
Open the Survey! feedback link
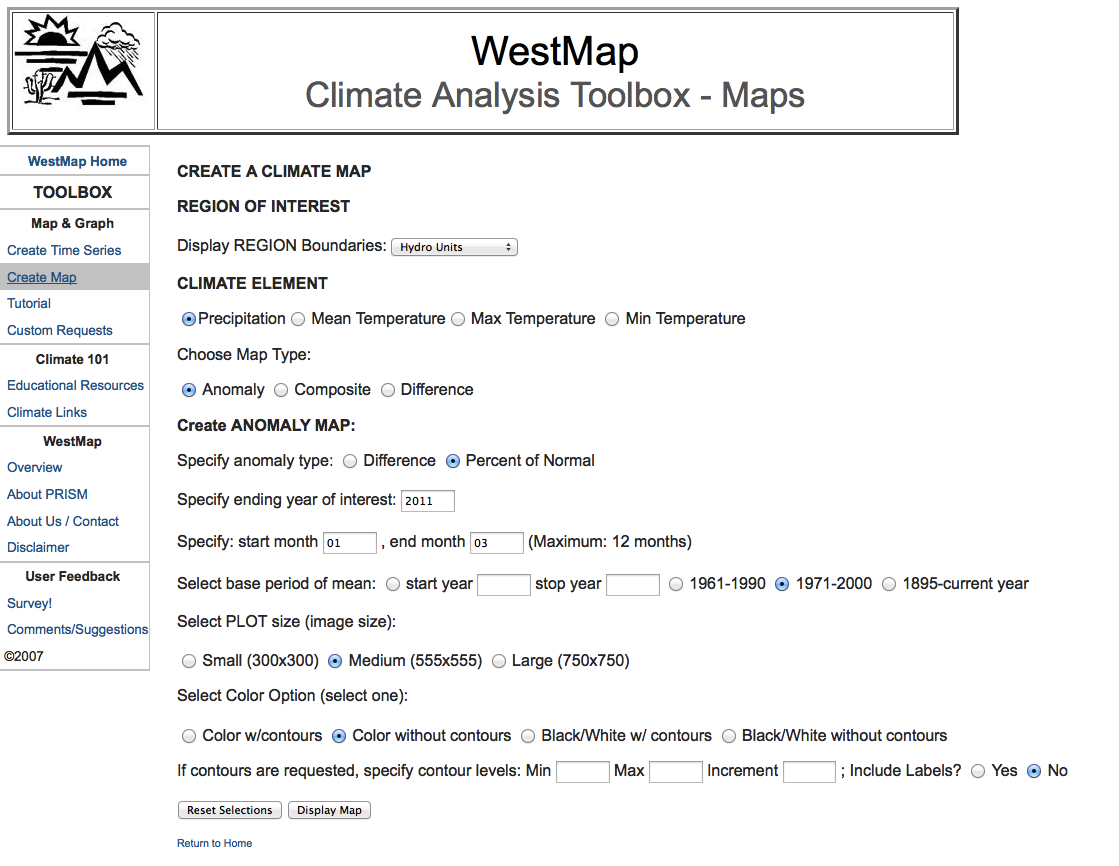29,603
